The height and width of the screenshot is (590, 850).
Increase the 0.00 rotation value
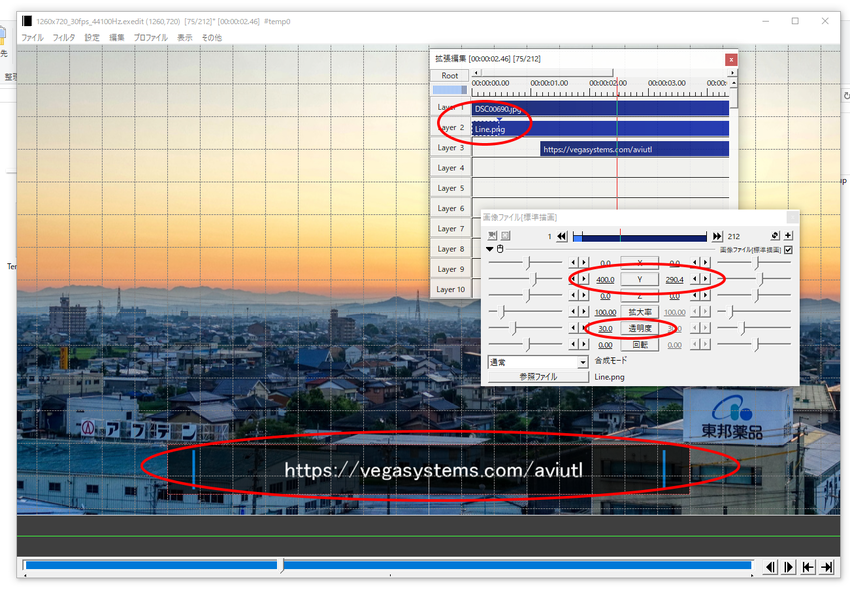[584, 344]
